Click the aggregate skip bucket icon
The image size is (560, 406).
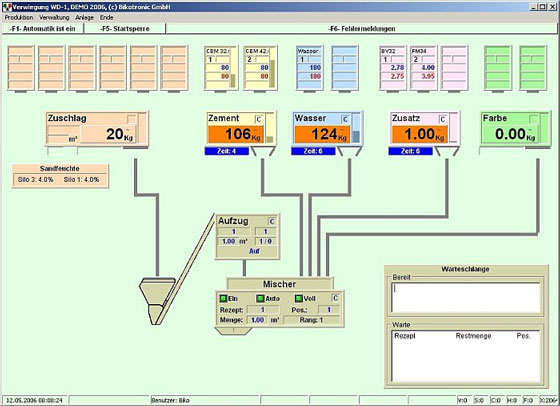tap(157, 301)
